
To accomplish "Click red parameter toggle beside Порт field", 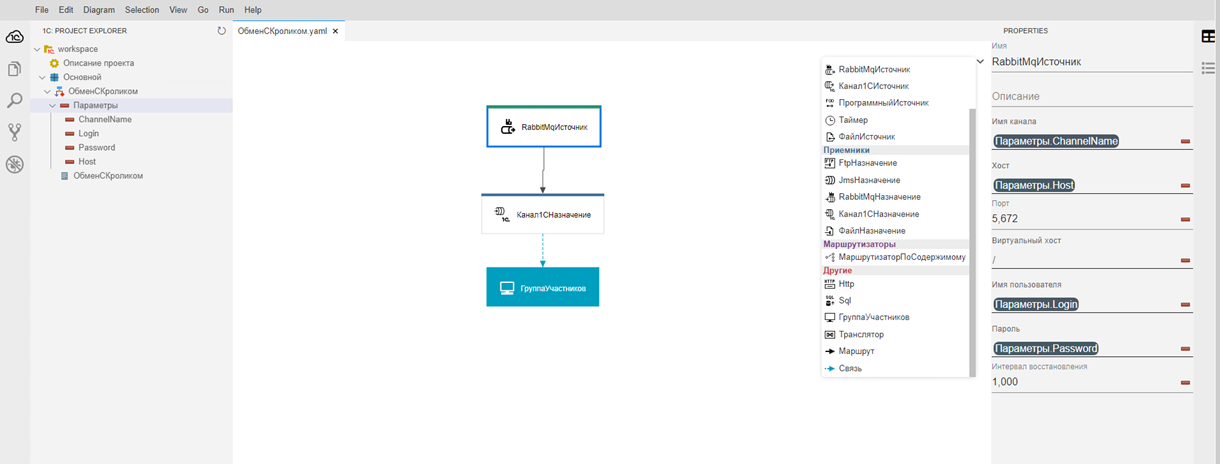I will coord(1185,218).
